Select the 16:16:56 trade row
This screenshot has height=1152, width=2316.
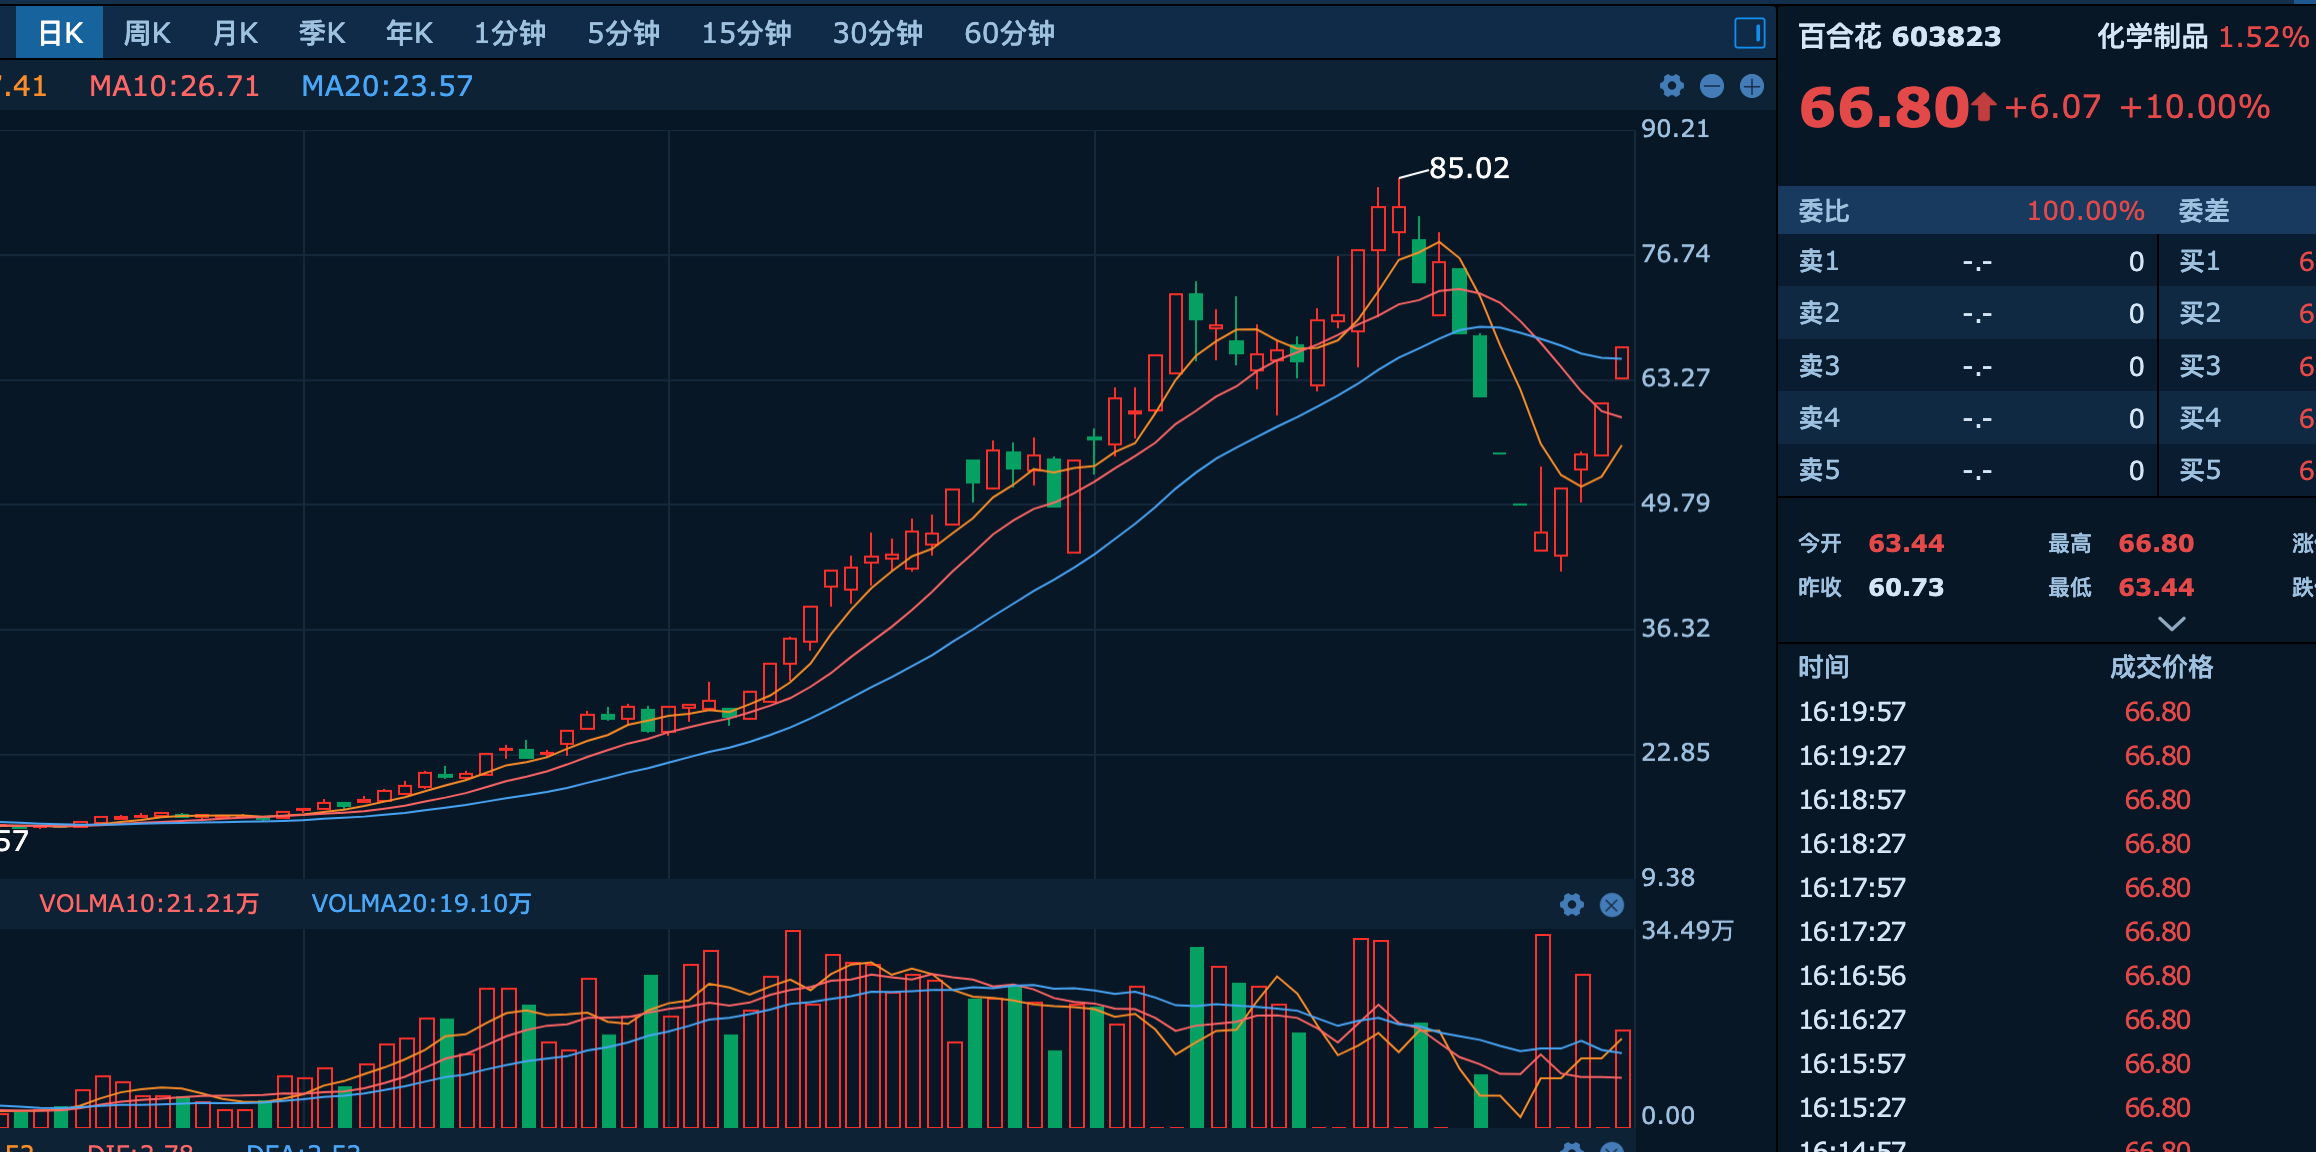[2047, 976]
